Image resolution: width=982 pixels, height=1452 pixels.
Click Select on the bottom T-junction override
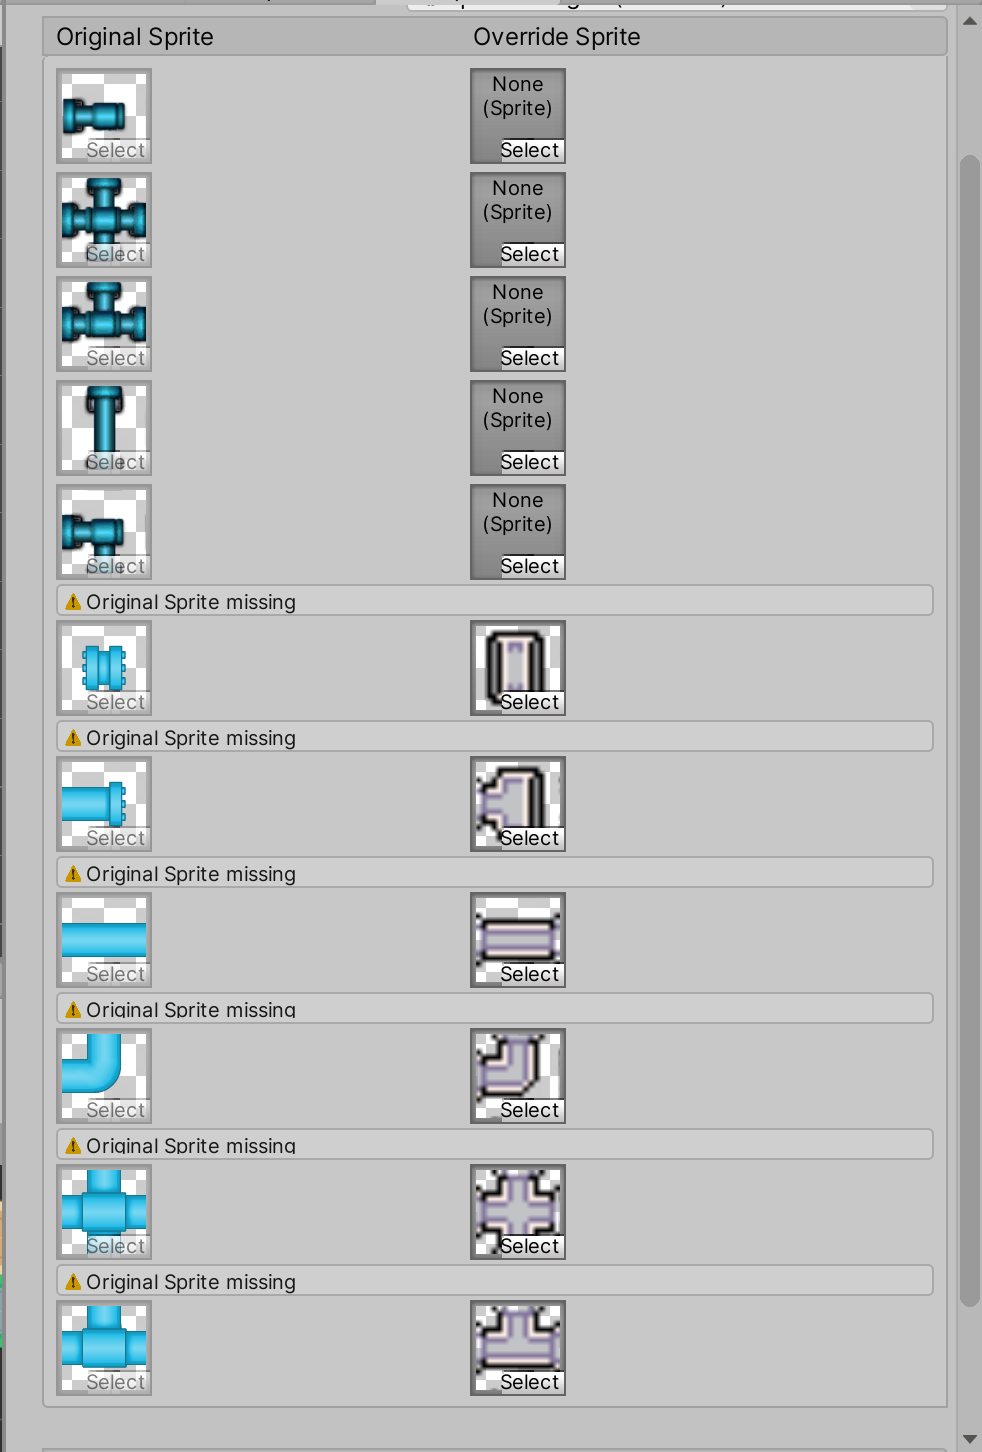click(x=531, y=1382)
